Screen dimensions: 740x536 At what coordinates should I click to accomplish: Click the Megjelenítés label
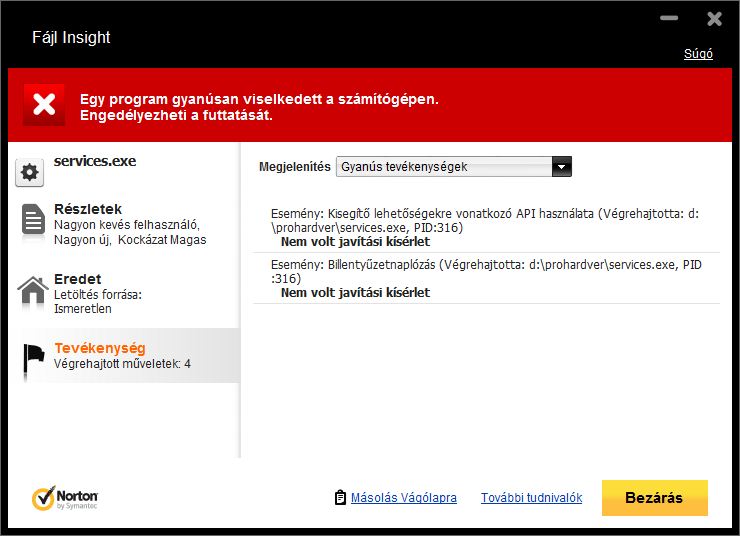pyautogui.click(x=294, y=167)
